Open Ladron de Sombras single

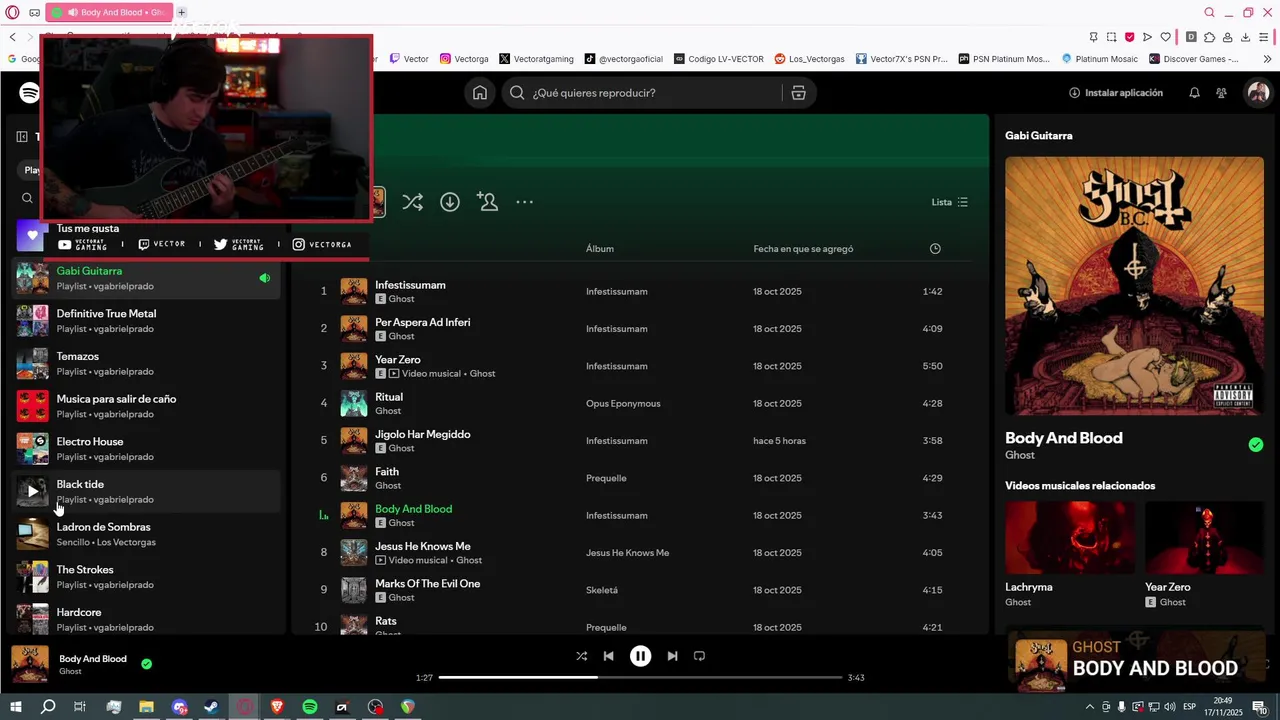coord(145,534)
